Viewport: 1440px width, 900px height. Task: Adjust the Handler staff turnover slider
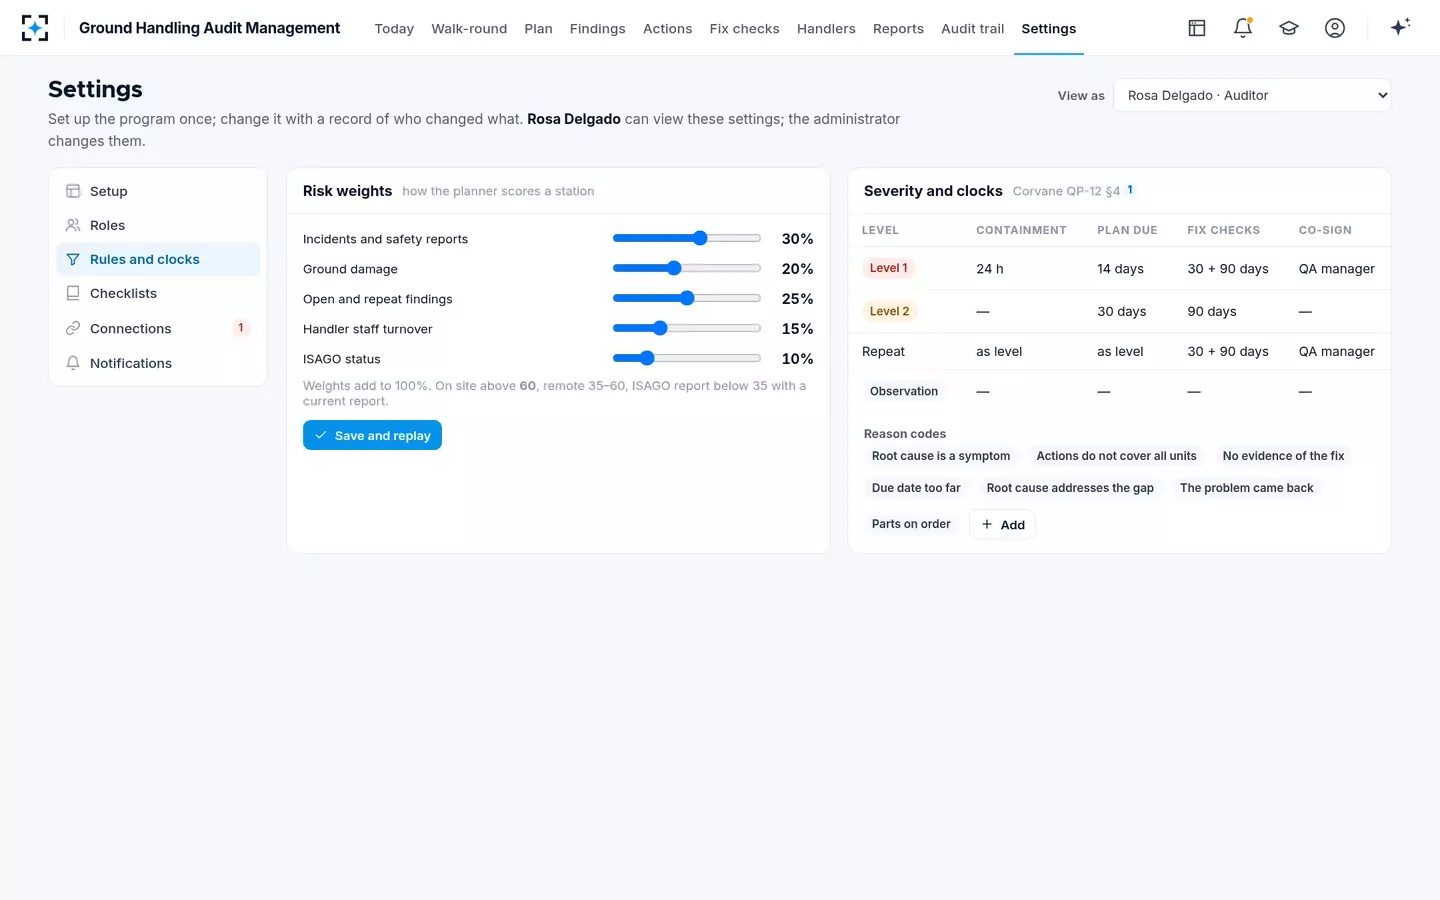(x=687, y=328)
